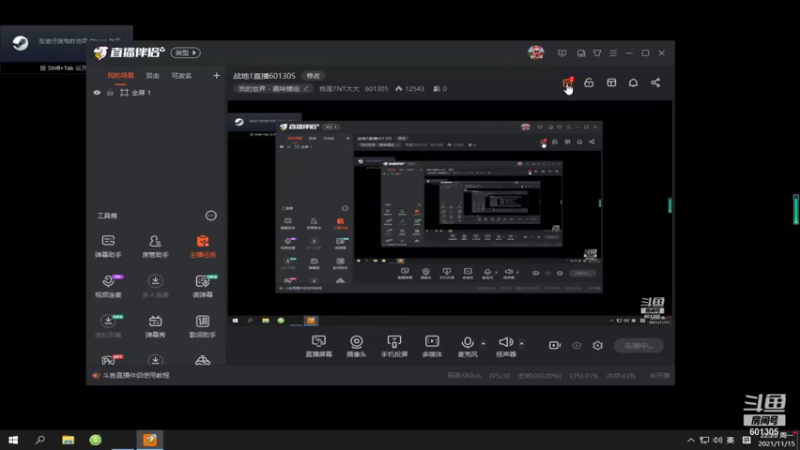Click the room number 601305 text

[376, 89]
